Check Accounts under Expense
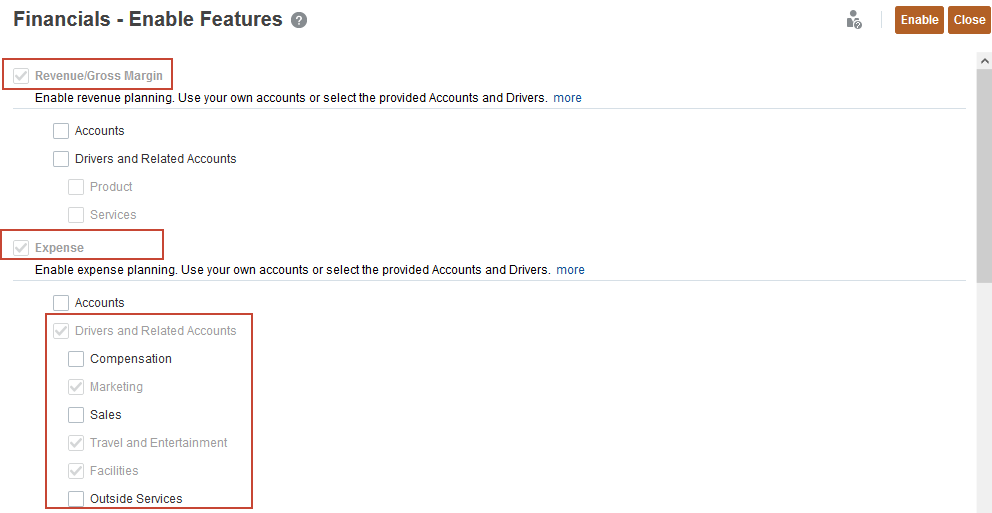This screenshot has width=992, height=513. [x=61, y=303]
